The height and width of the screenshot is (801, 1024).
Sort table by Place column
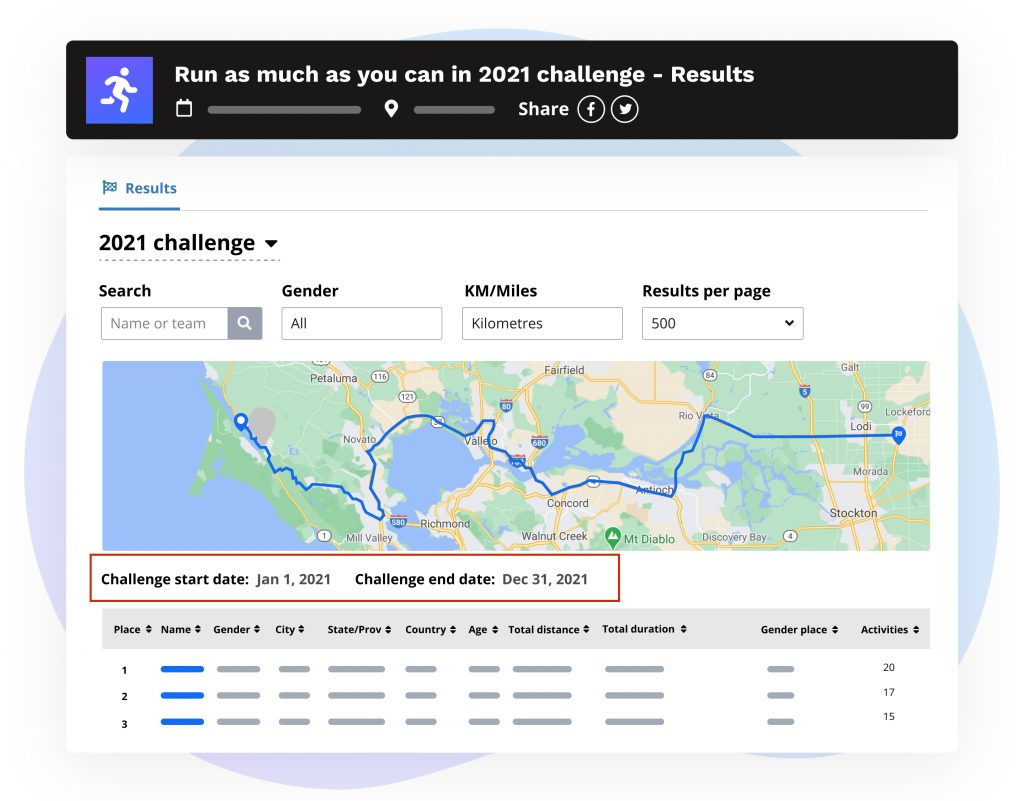pos(132,630)
